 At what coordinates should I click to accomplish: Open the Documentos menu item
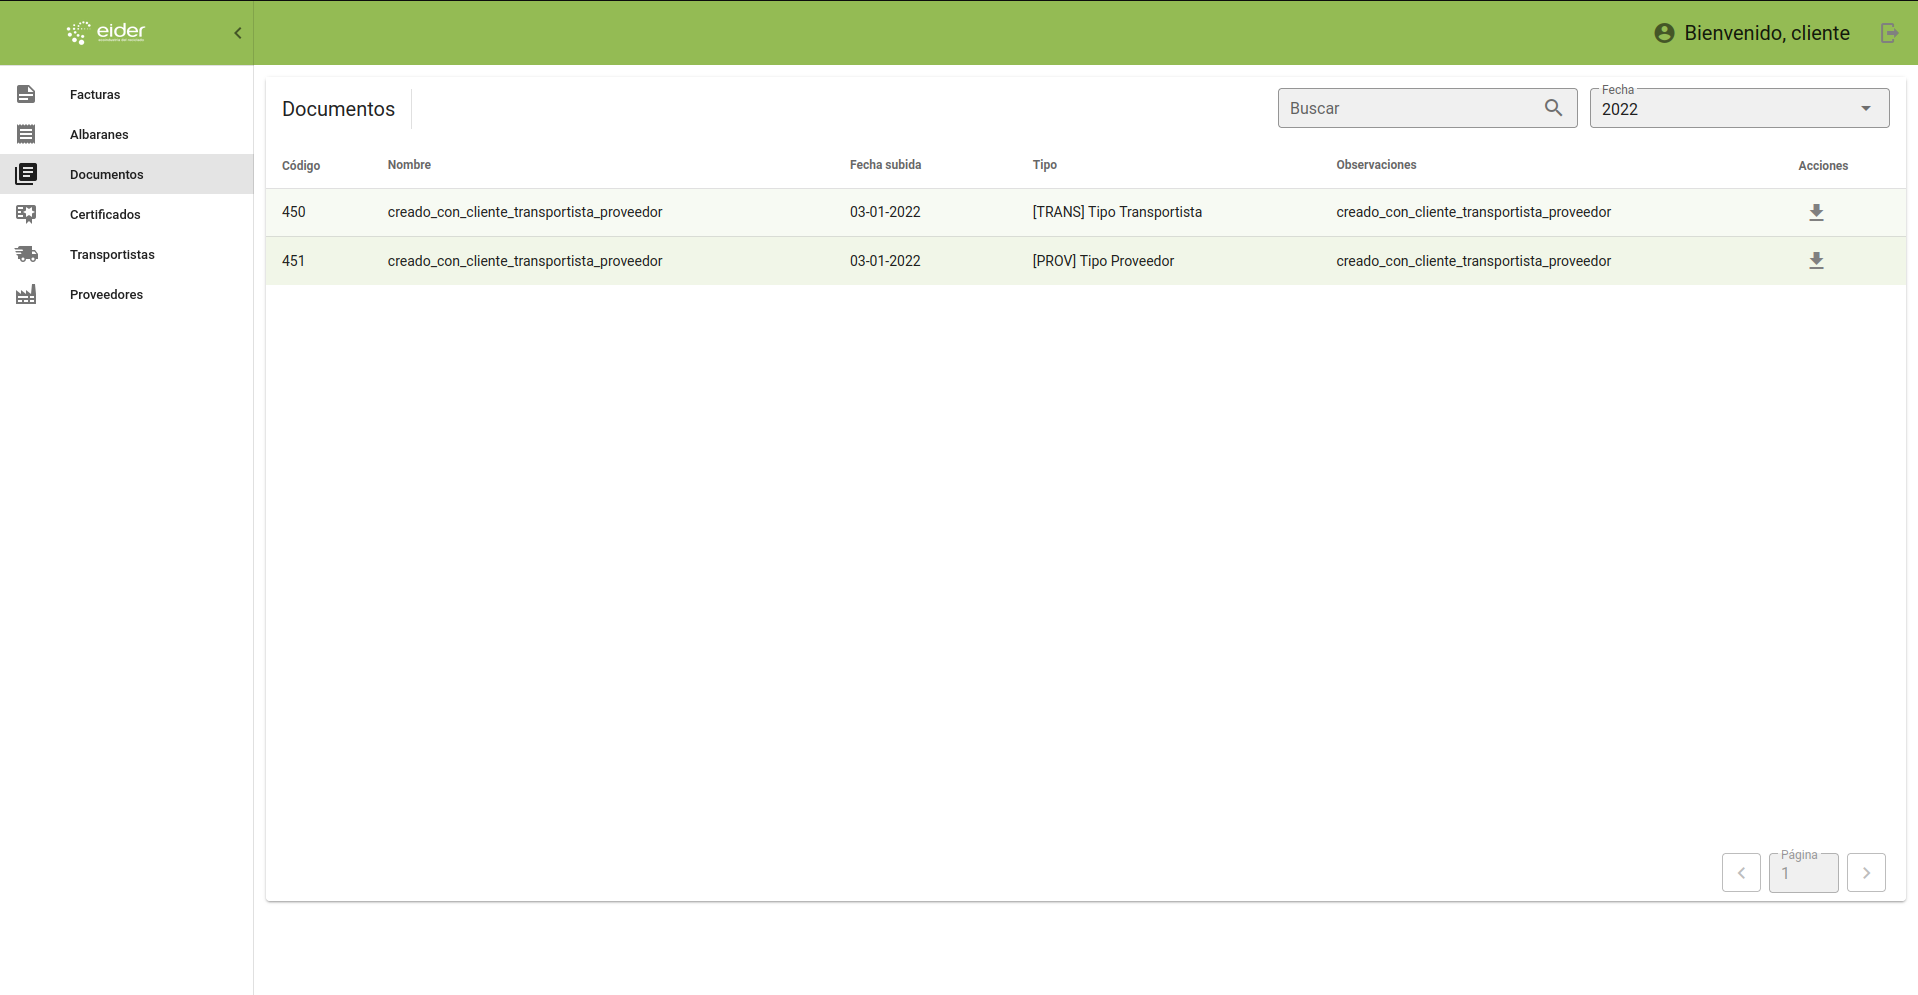[107, 174]
